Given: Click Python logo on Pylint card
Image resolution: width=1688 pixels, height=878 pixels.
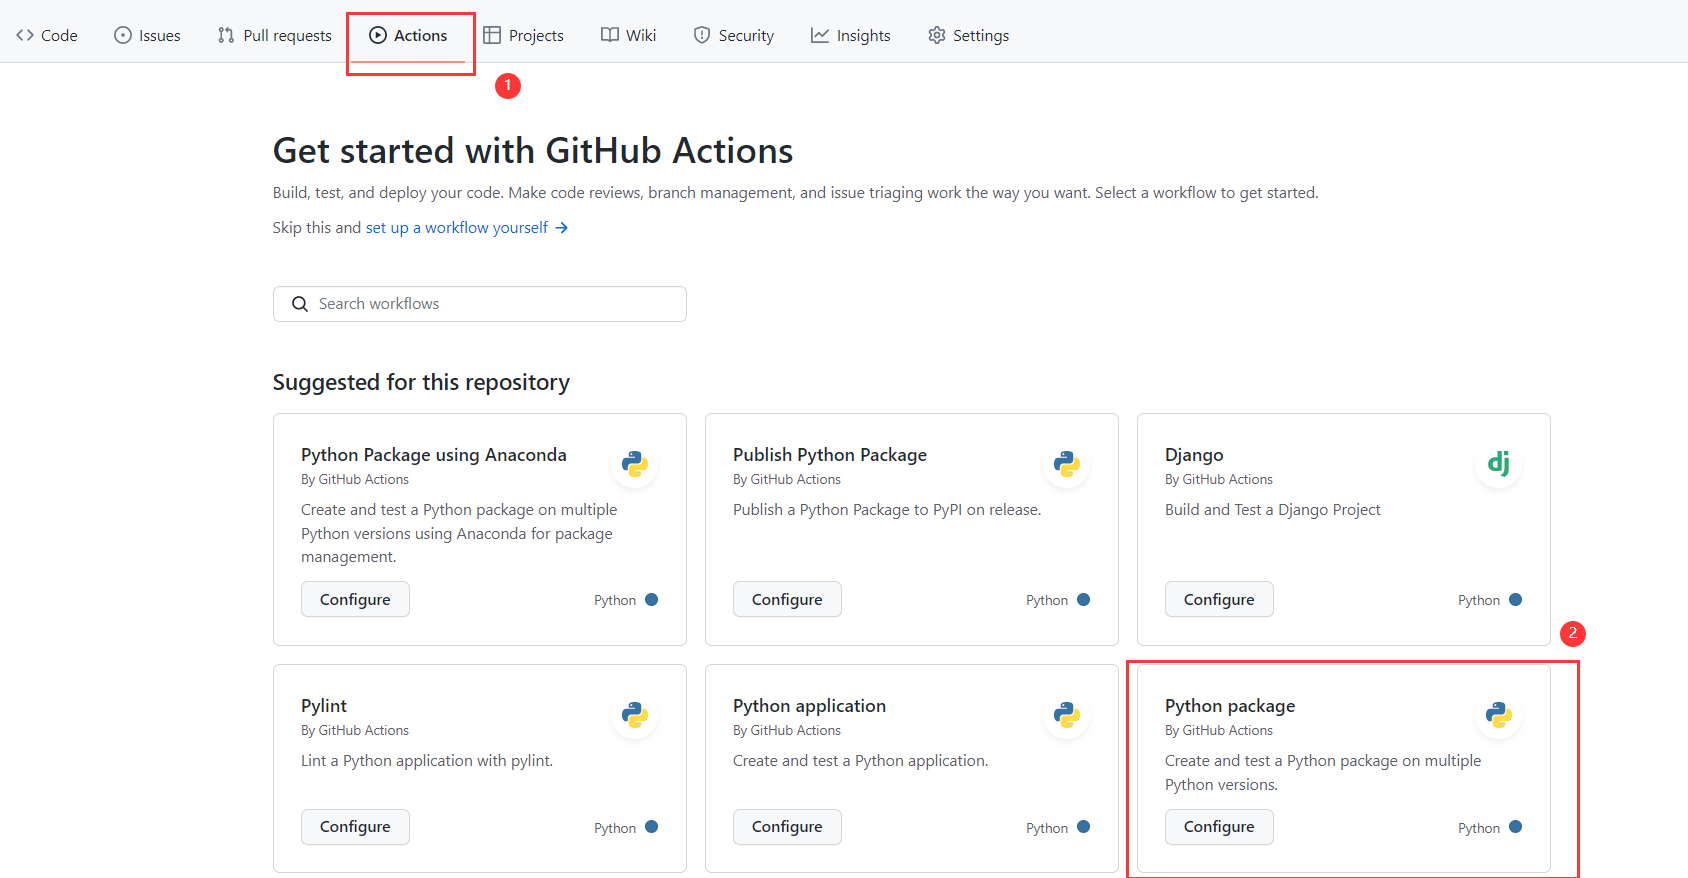Looking at the screenshot, I should click(x=635, y=715).
